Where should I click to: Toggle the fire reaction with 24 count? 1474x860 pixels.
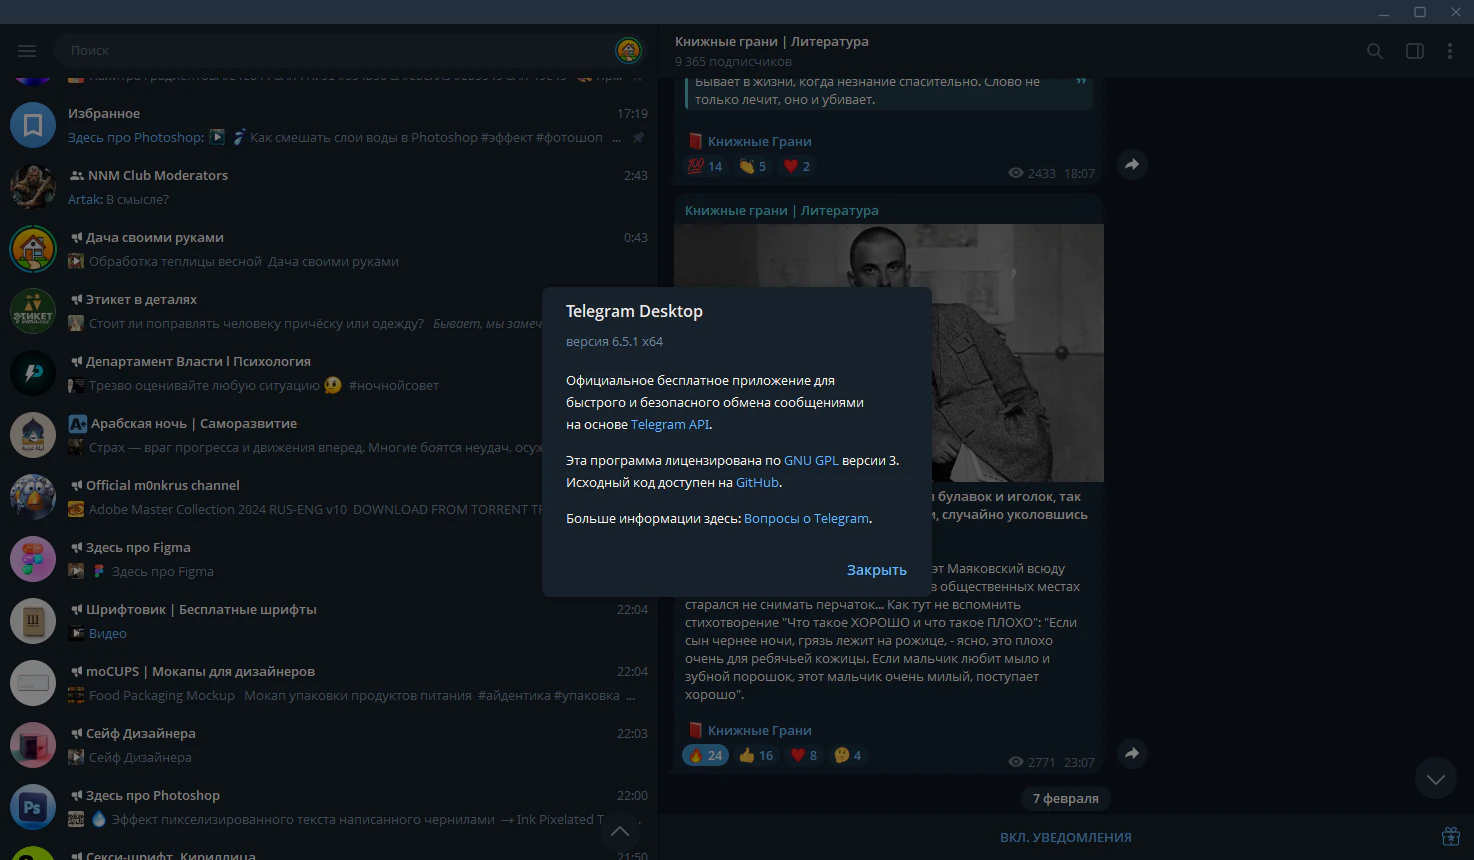click(705, 755)
